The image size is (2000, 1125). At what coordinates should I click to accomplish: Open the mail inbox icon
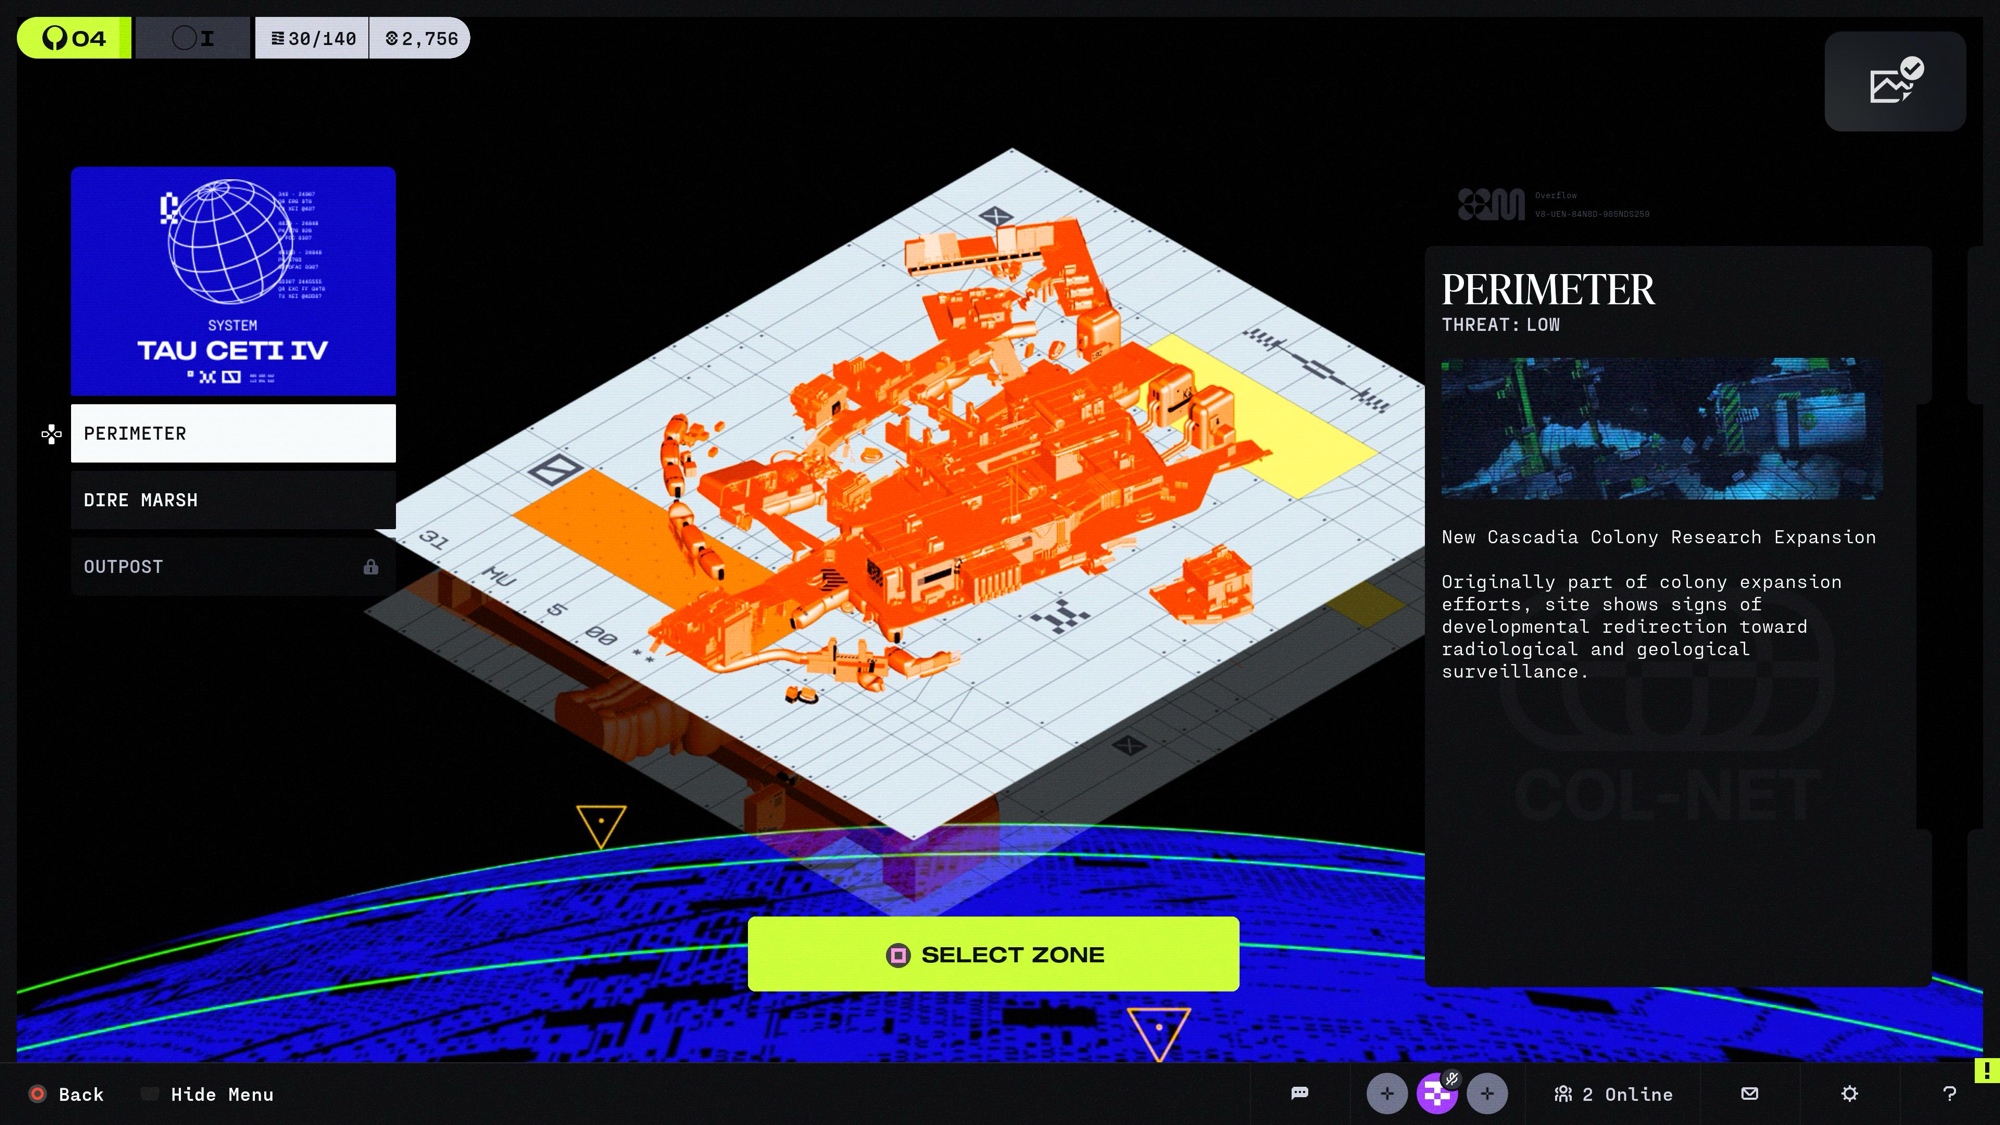point(1749,1093)
